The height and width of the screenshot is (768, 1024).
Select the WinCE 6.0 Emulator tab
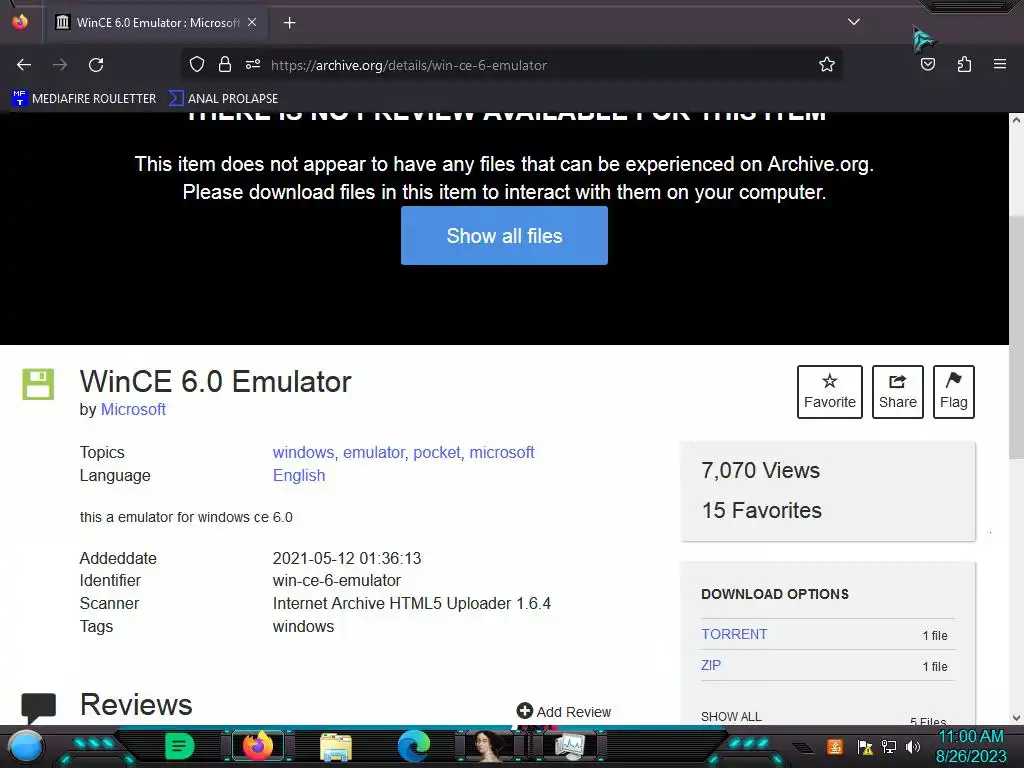[157, 23]
